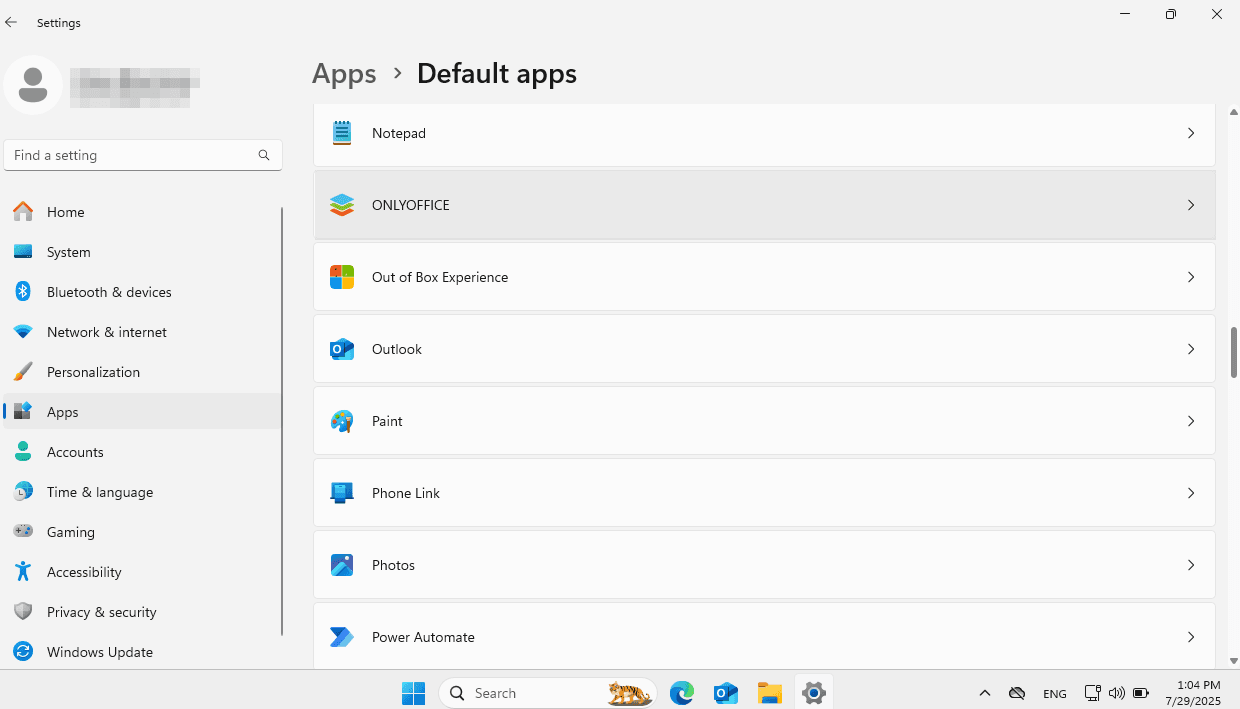Viewport: 1240px width, 709px height.
Task: Open Gaming settings
Action: (142, 532)
